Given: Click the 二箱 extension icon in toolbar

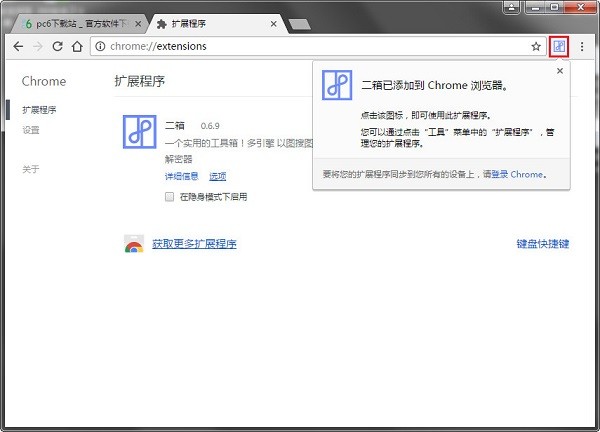Looking at the screenshot, I should [x=560, y=46].
